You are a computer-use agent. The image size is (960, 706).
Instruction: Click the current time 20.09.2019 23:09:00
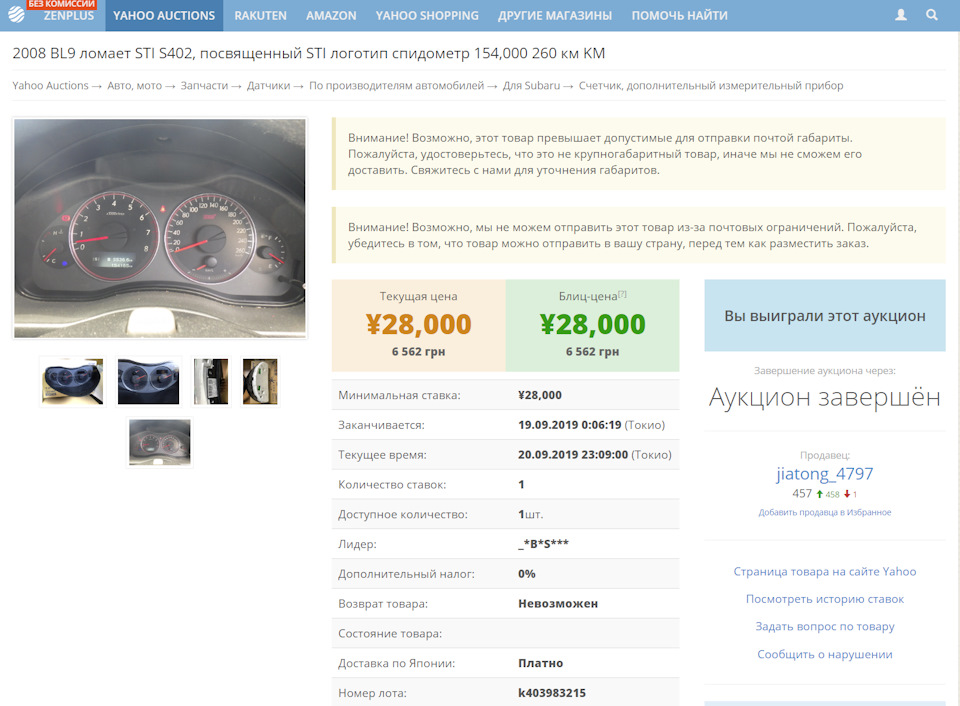(573, 455)
